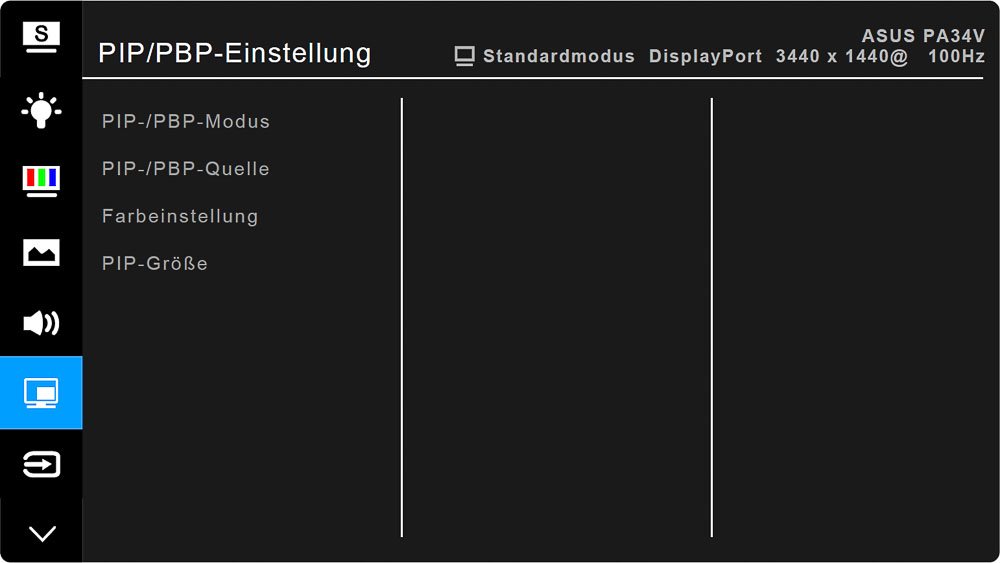Open the Input Select icon
Viewport: 1000px width, 563px height.
click(41, 464)
